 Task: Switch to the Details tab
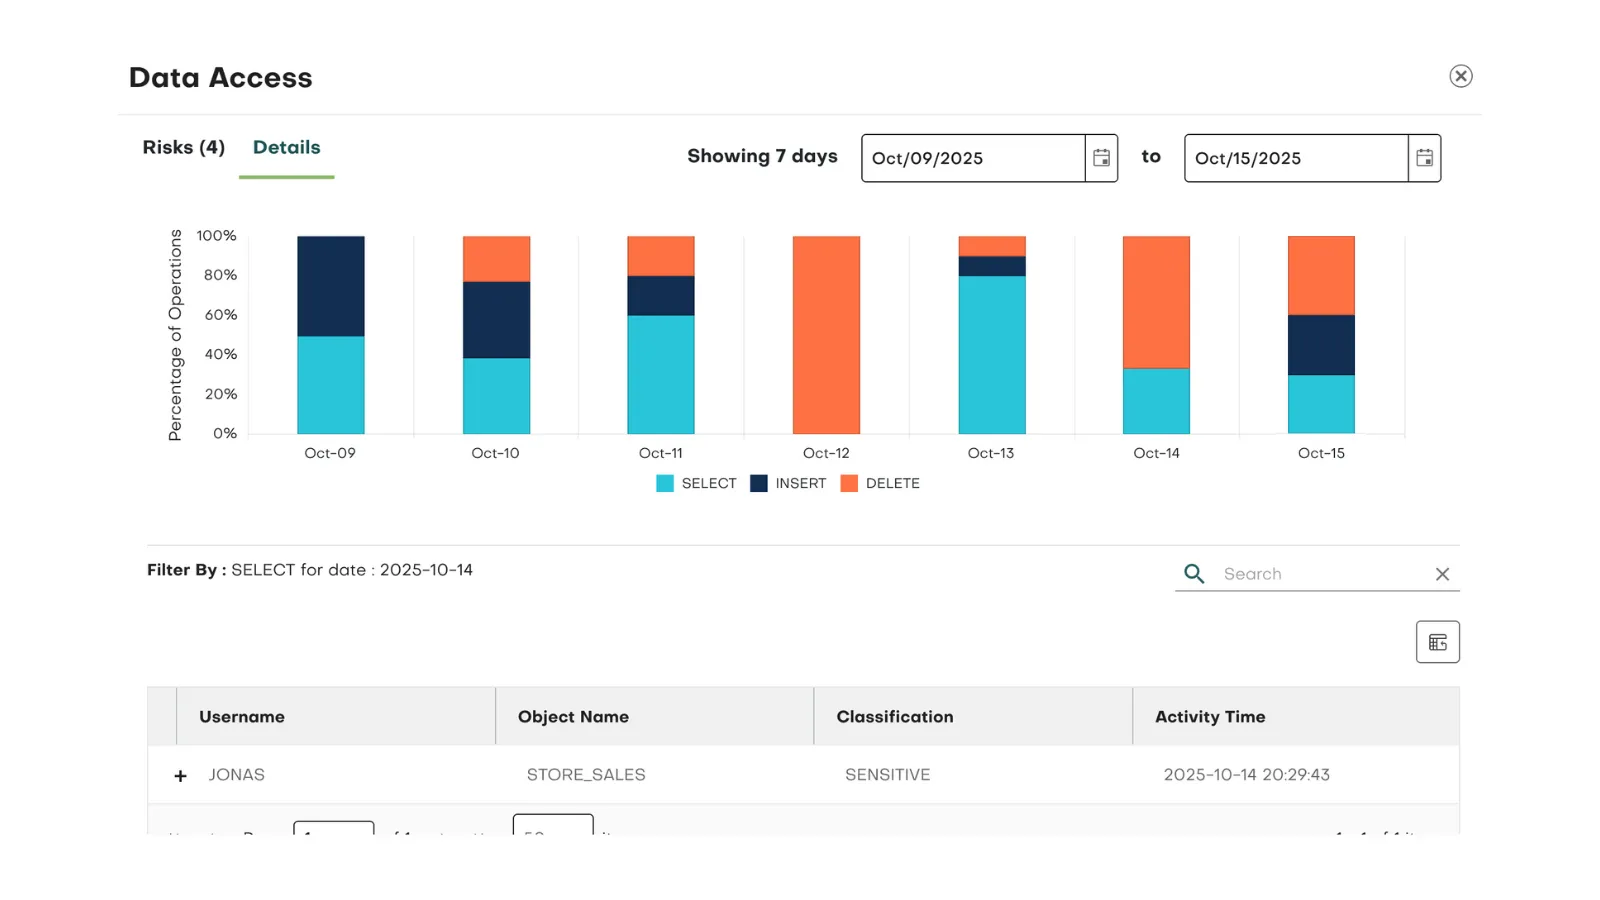286,147
